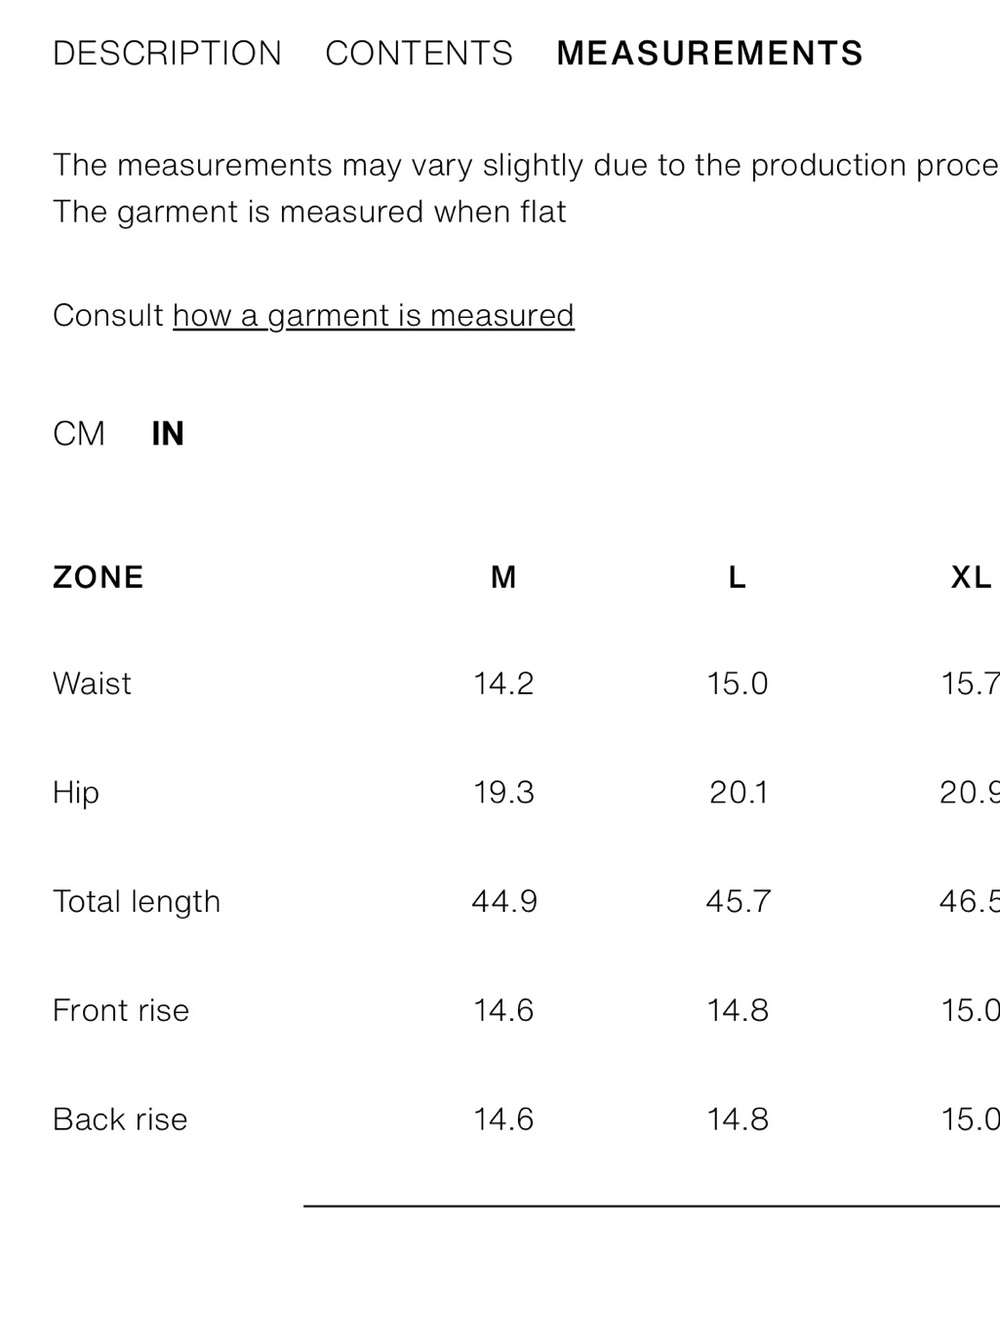Click Total length value 45.7 for L
The height and width of the screenshot is (1333, 1000).
(738, 902)
